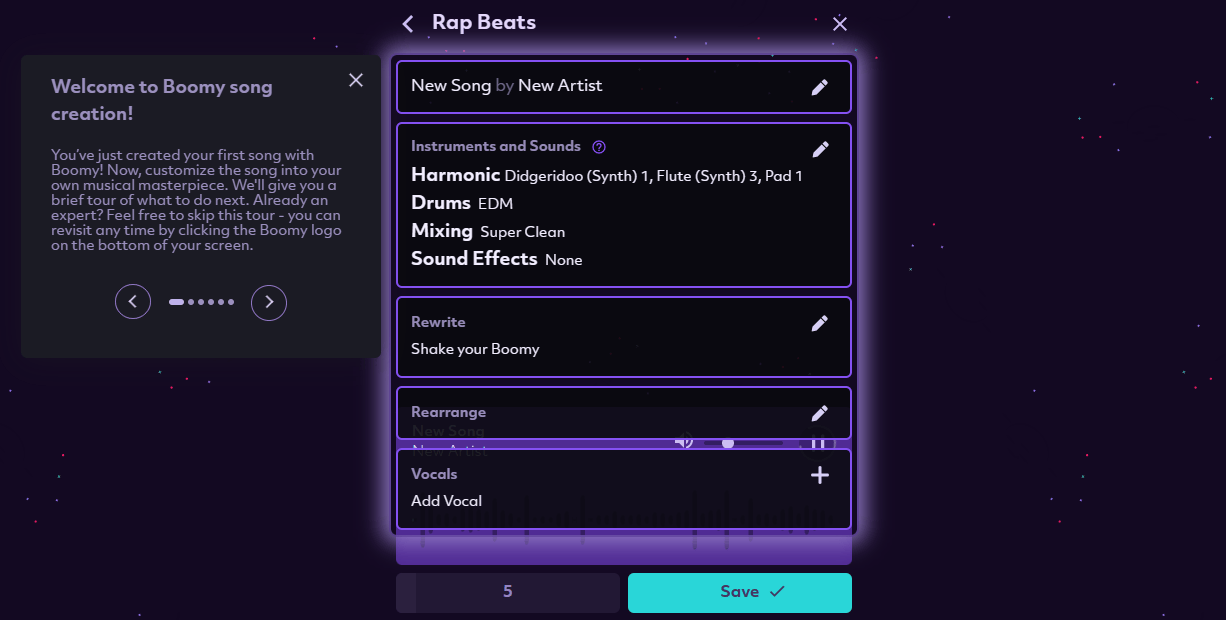
Task: Open Rearrange editor via pencil icon
Action: pyautogui.click(x=819, y=413)
